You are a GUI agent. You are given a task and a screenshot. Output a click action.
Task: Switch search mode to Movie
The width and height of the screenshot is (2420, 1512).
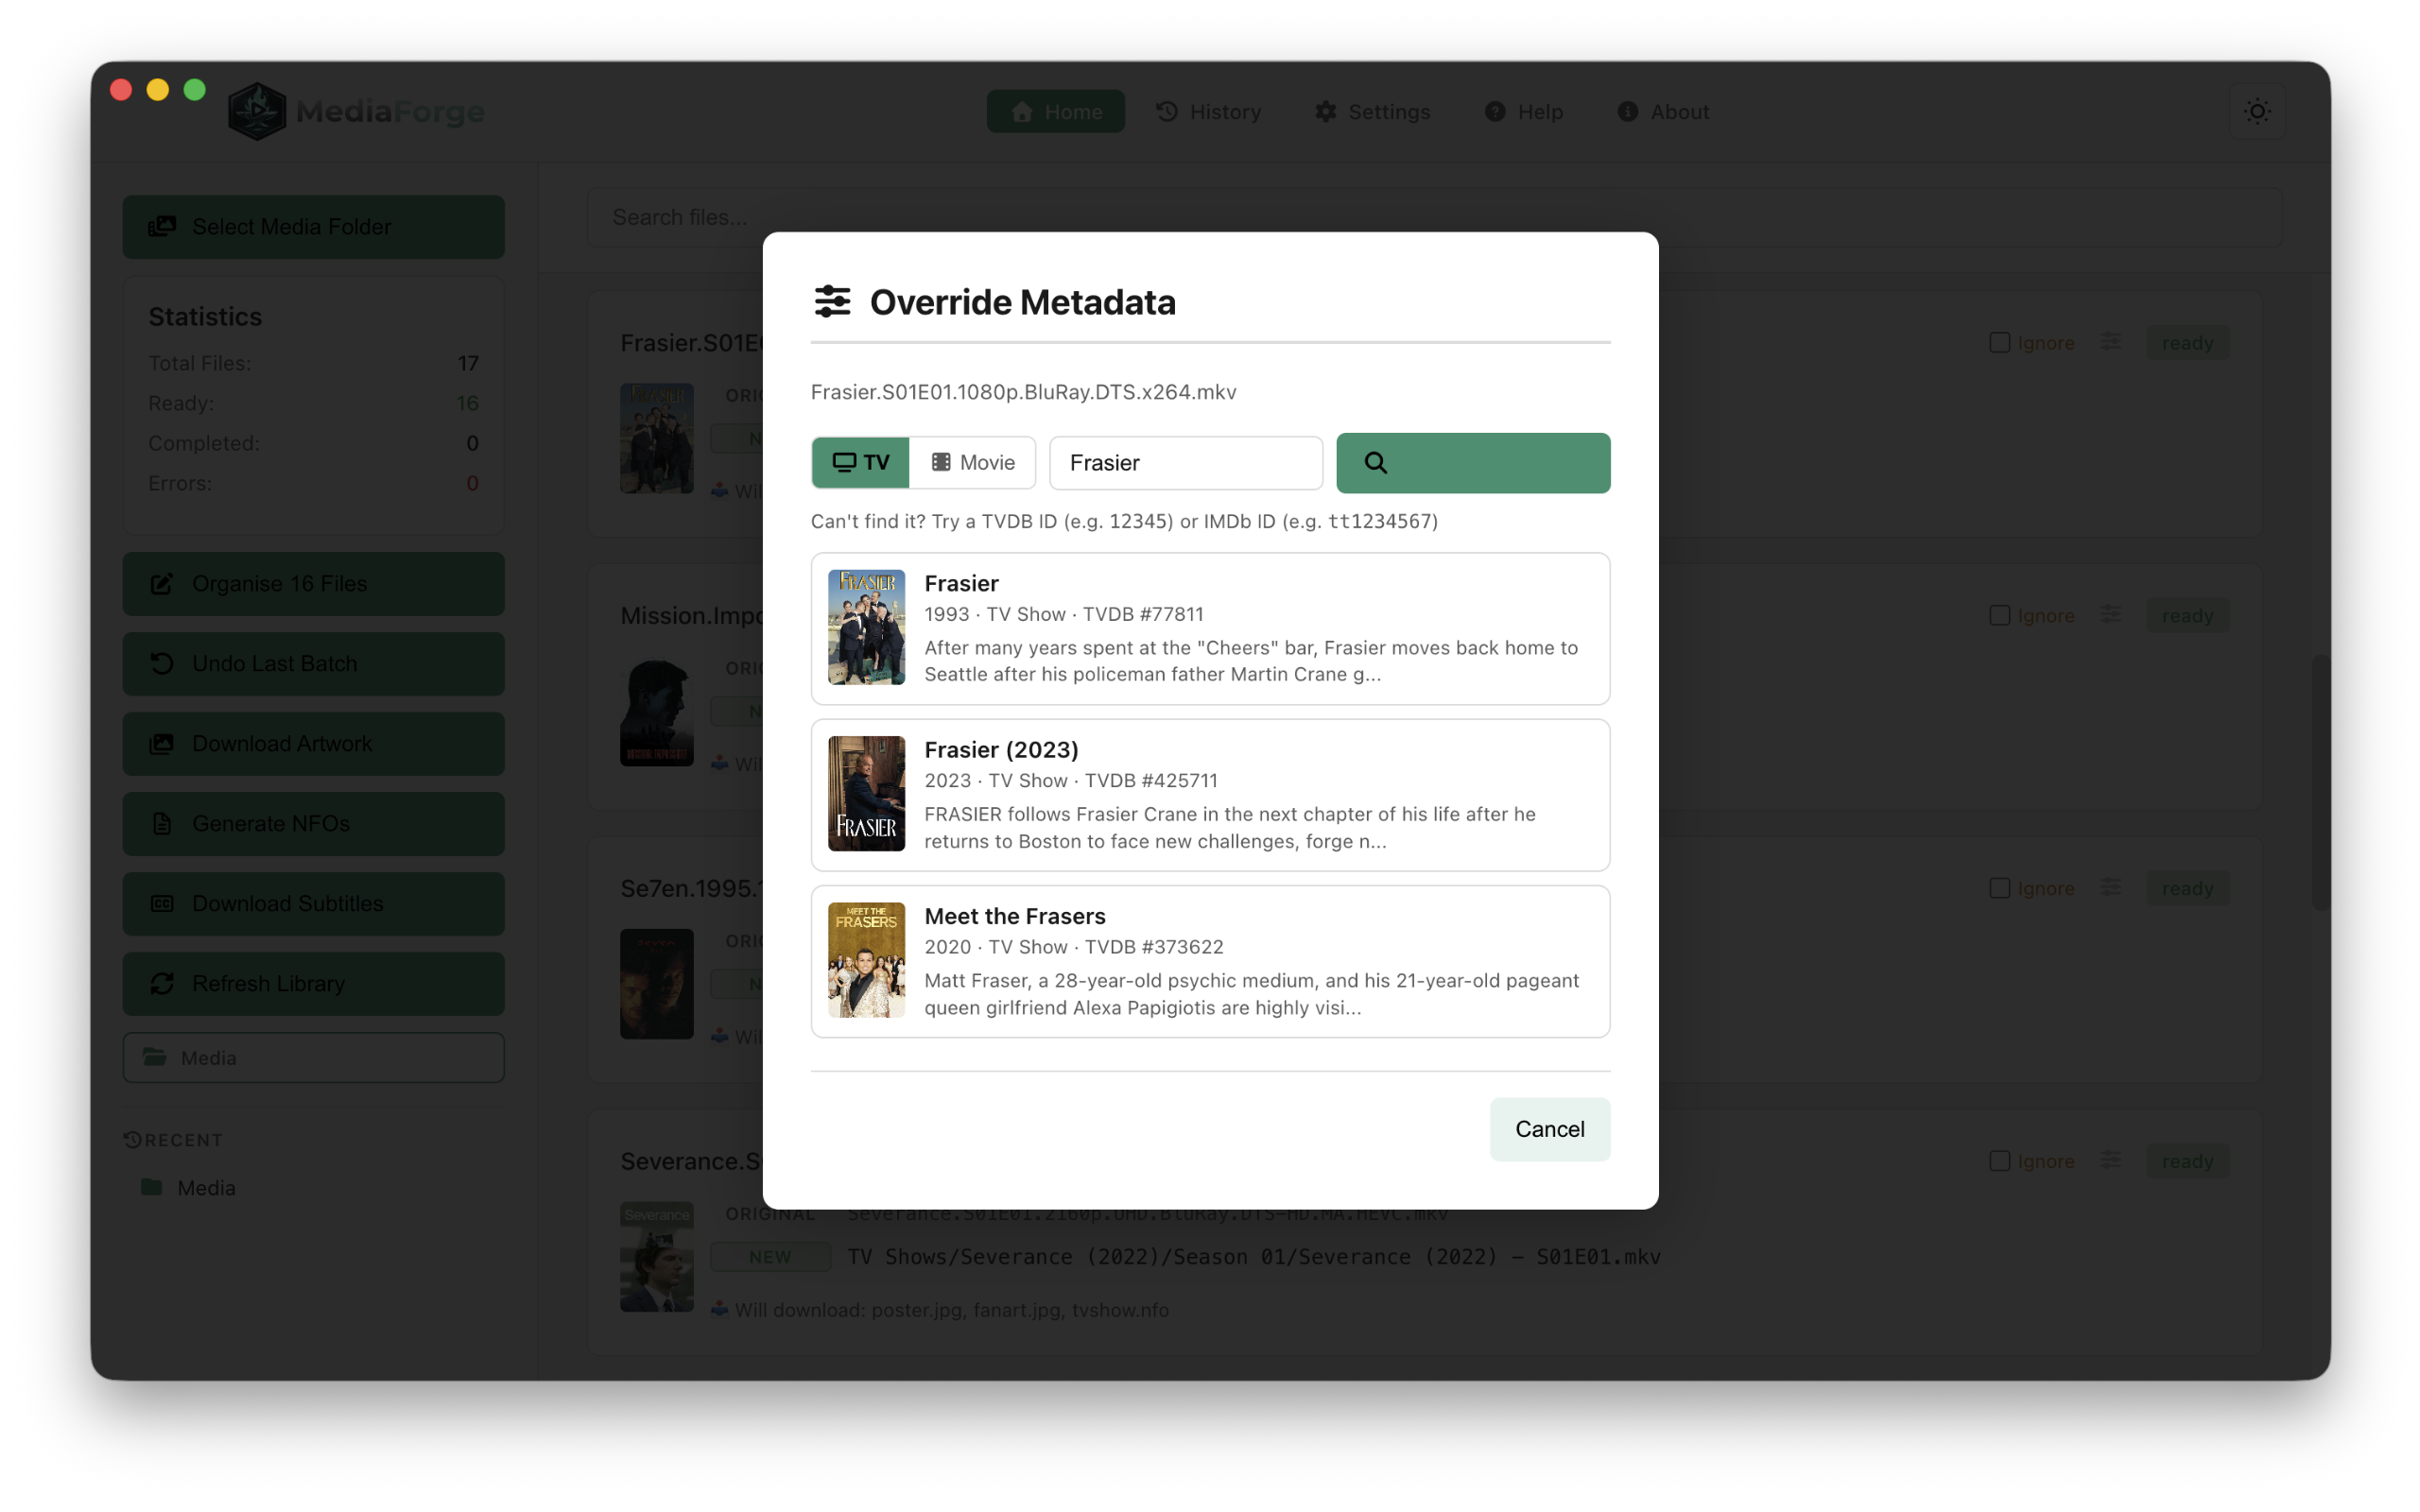tap(972, 462)
